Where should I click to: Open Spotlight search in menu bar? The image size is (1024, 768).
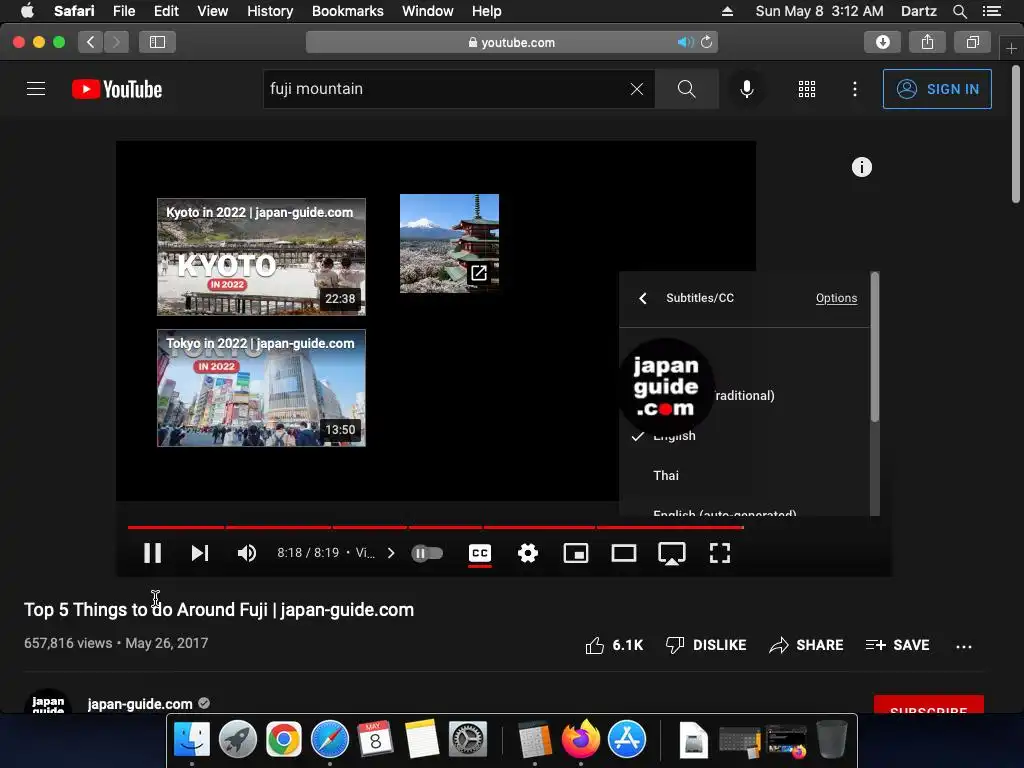click(x=959, y=11)
